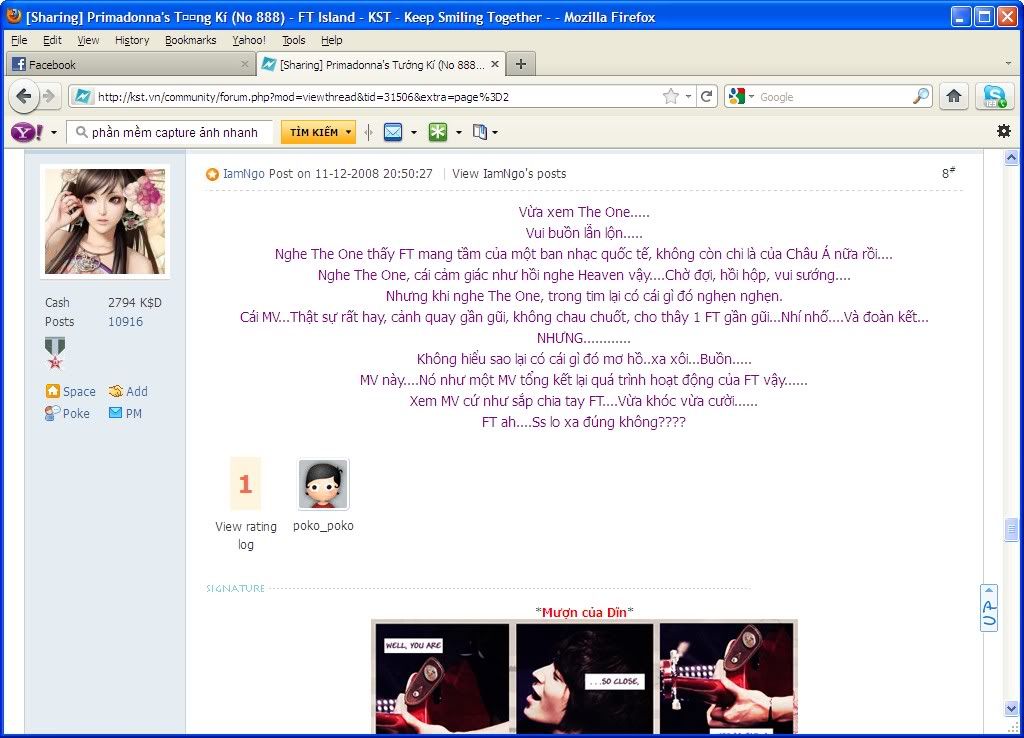
Task: Click the site favicon in address bar
Action: click(82, 97)
